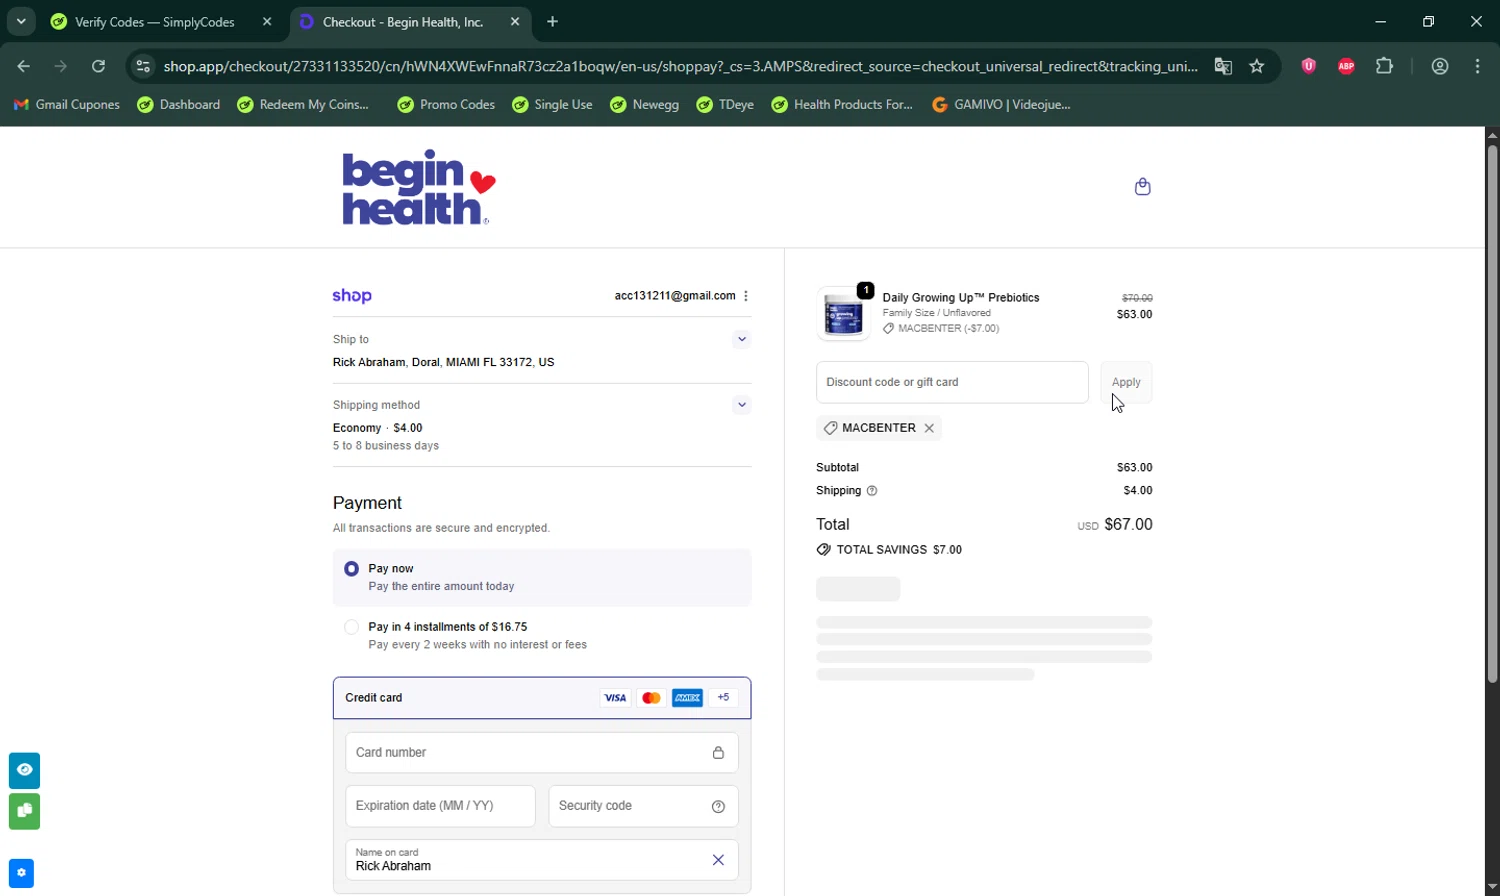Viewport: 1500px width, 896px height.
Task: Select the Pay now radio option
Action: (351, 569)
